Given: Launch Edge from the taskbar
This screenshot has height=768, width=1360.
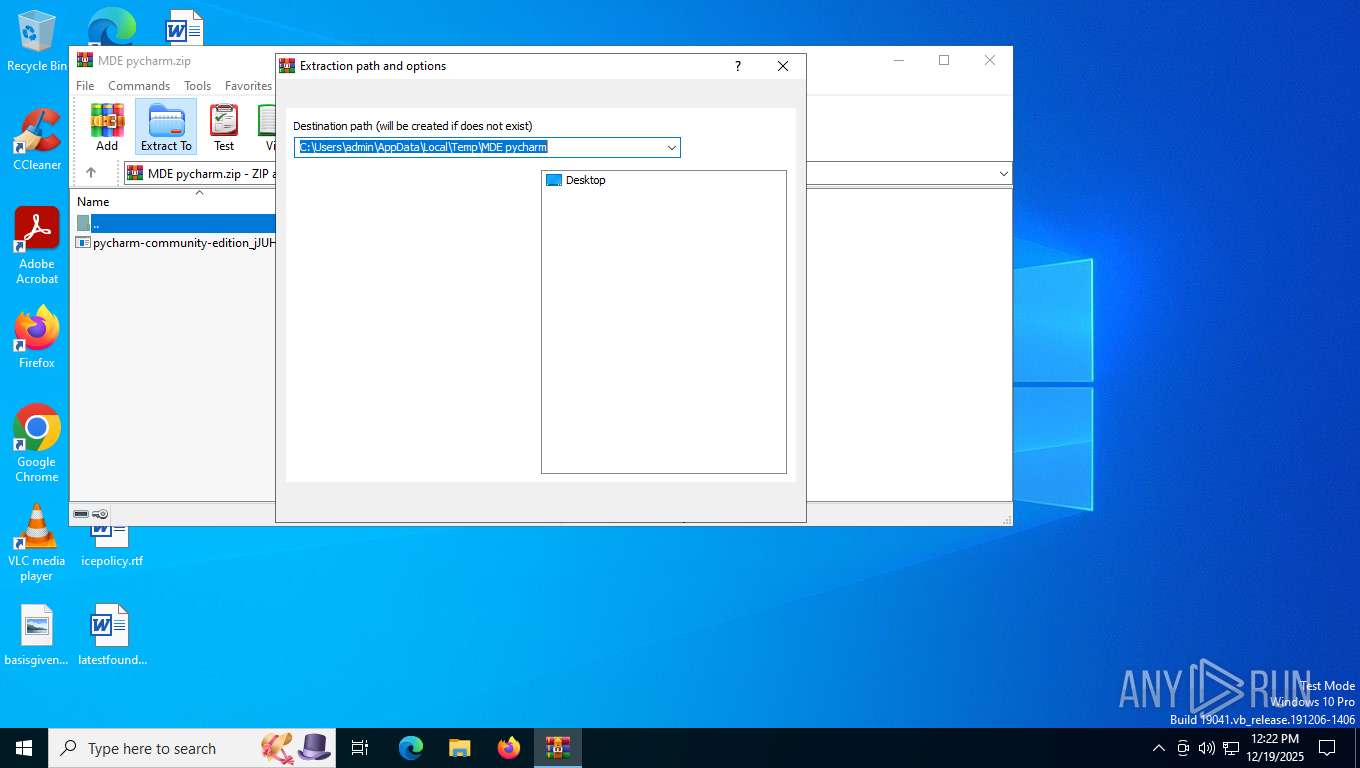Looking at the screenshot, I should pyautogui.click(x=411, y=748).
